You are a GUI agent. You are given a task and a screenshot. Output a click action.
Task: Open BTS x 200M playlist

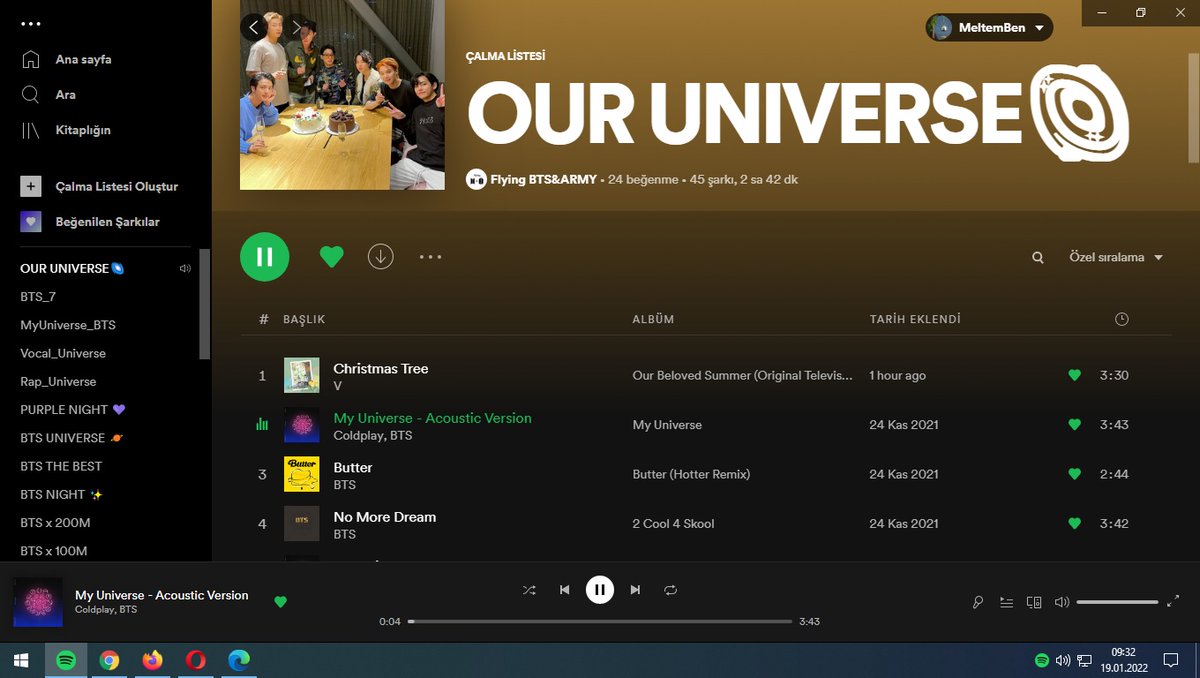tap(55, 522)
